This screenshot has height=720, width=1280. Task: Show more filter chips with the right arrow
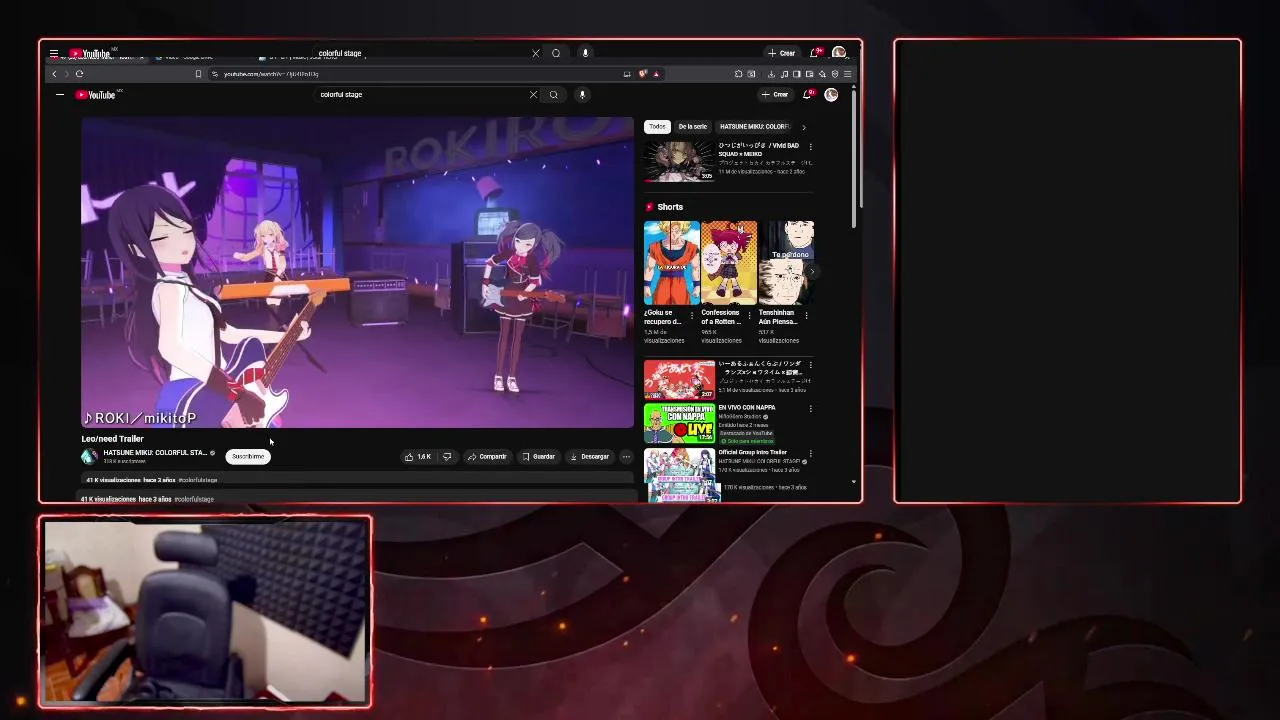[804, 127]
